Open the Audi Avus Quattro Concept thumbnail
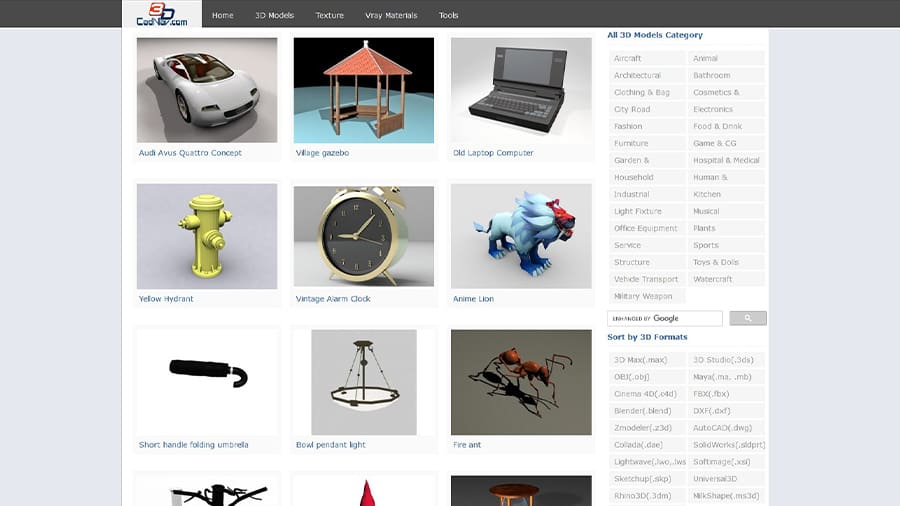900x506 pixels. pyautogui.click(x=207, y=90)
